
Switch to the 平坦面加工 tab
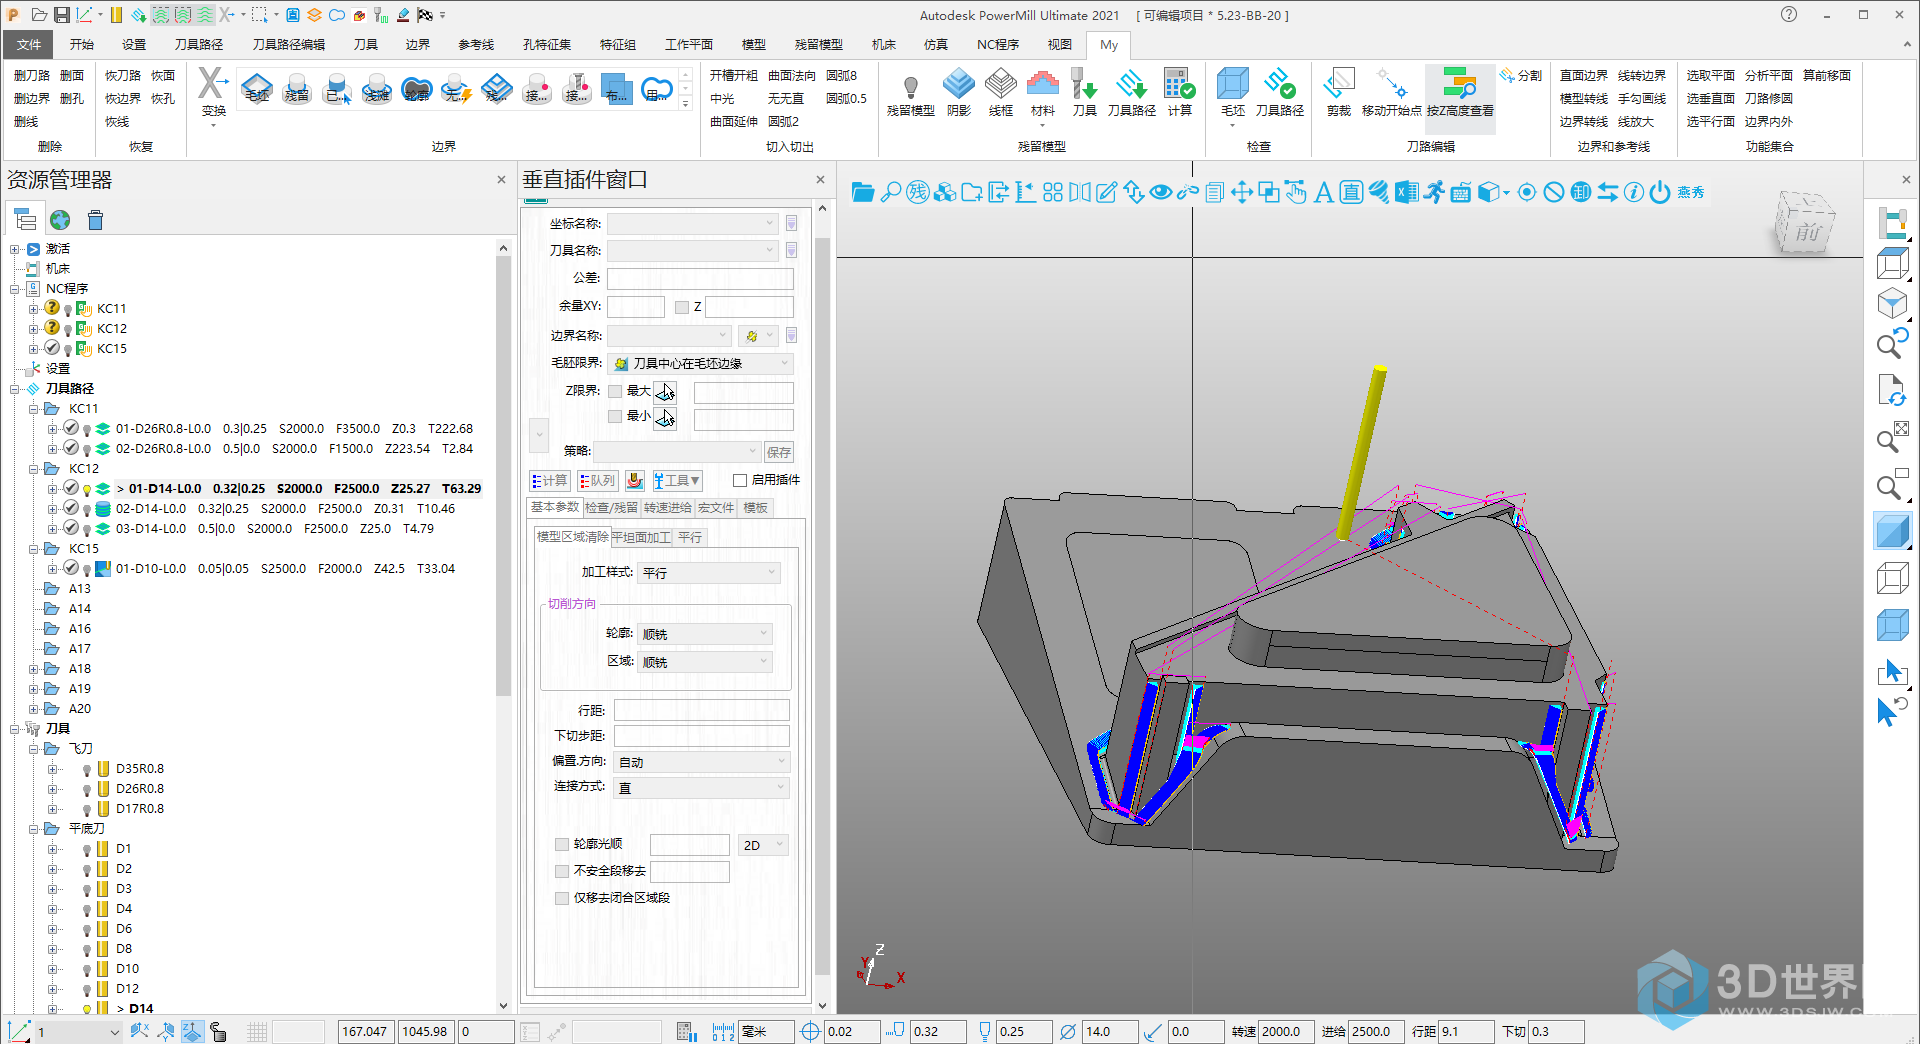coord(641,537)
